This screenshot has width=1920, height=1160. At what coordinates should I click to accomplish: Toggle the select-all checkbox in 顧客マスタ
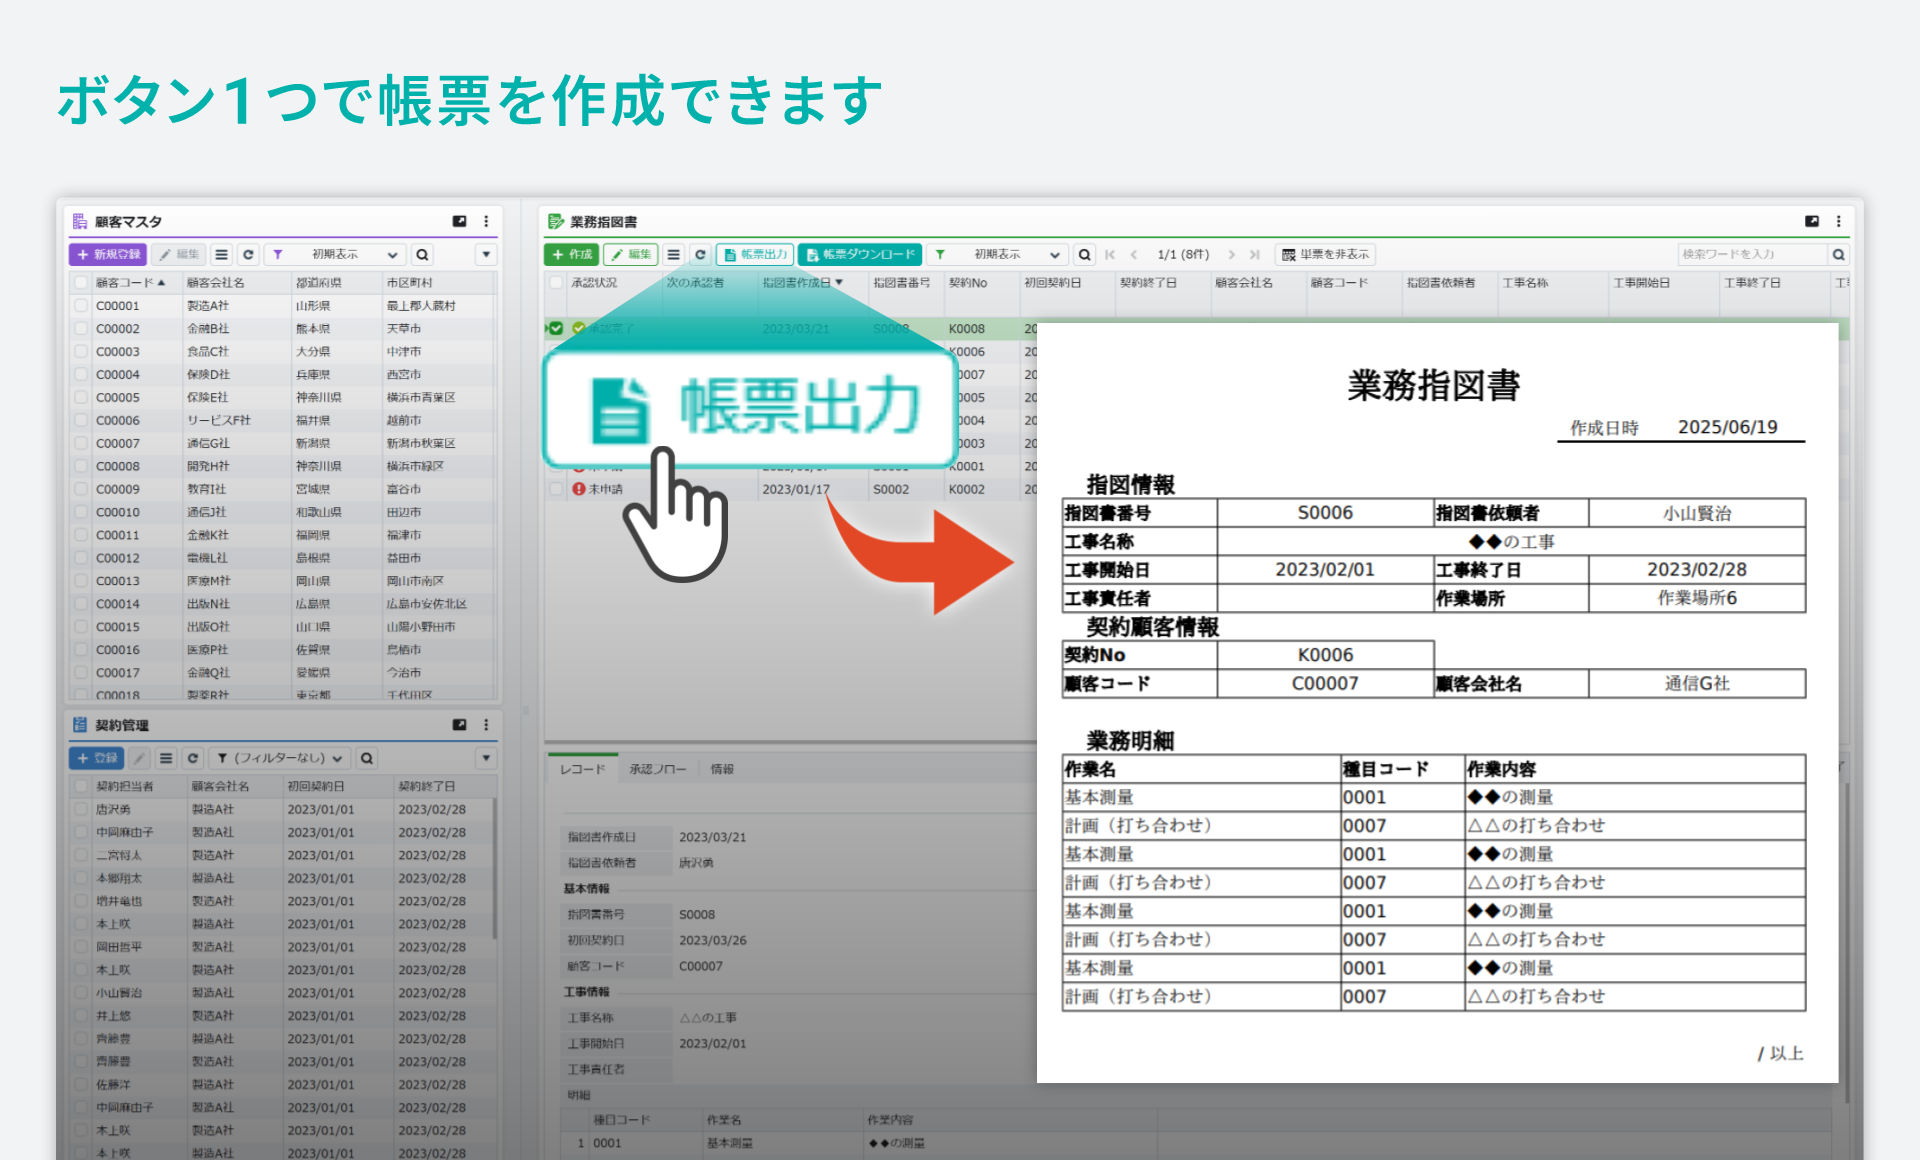pyautogui.click(x=81, y=281)
